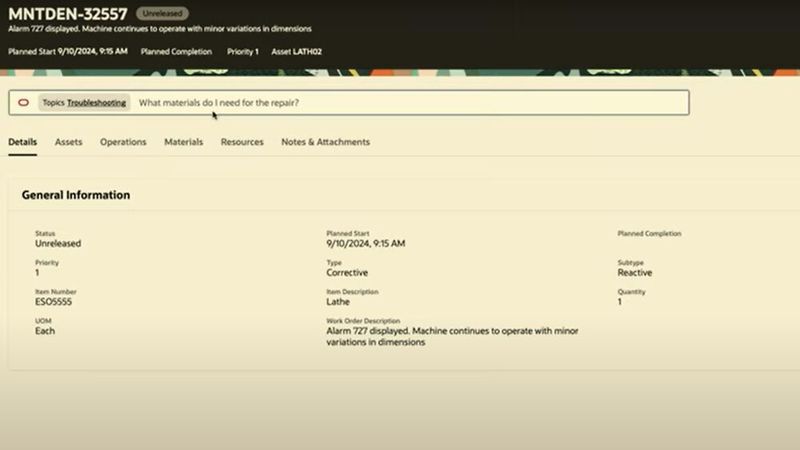
Task: Go to the Operations tab
Action: pyautogui.click(x=123, y=142)
